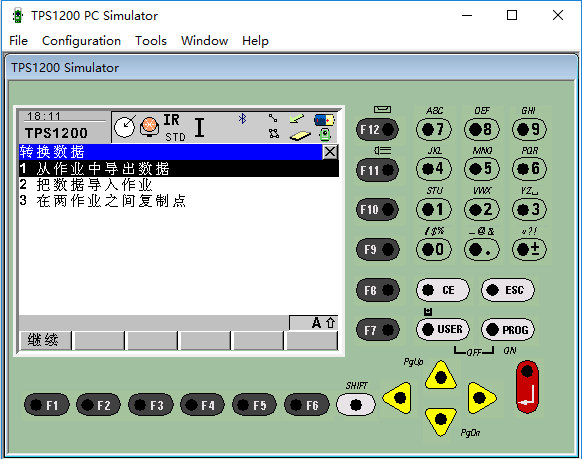Open the File menu
Viewport: 582px width, 459px height.
coord(18,40)
